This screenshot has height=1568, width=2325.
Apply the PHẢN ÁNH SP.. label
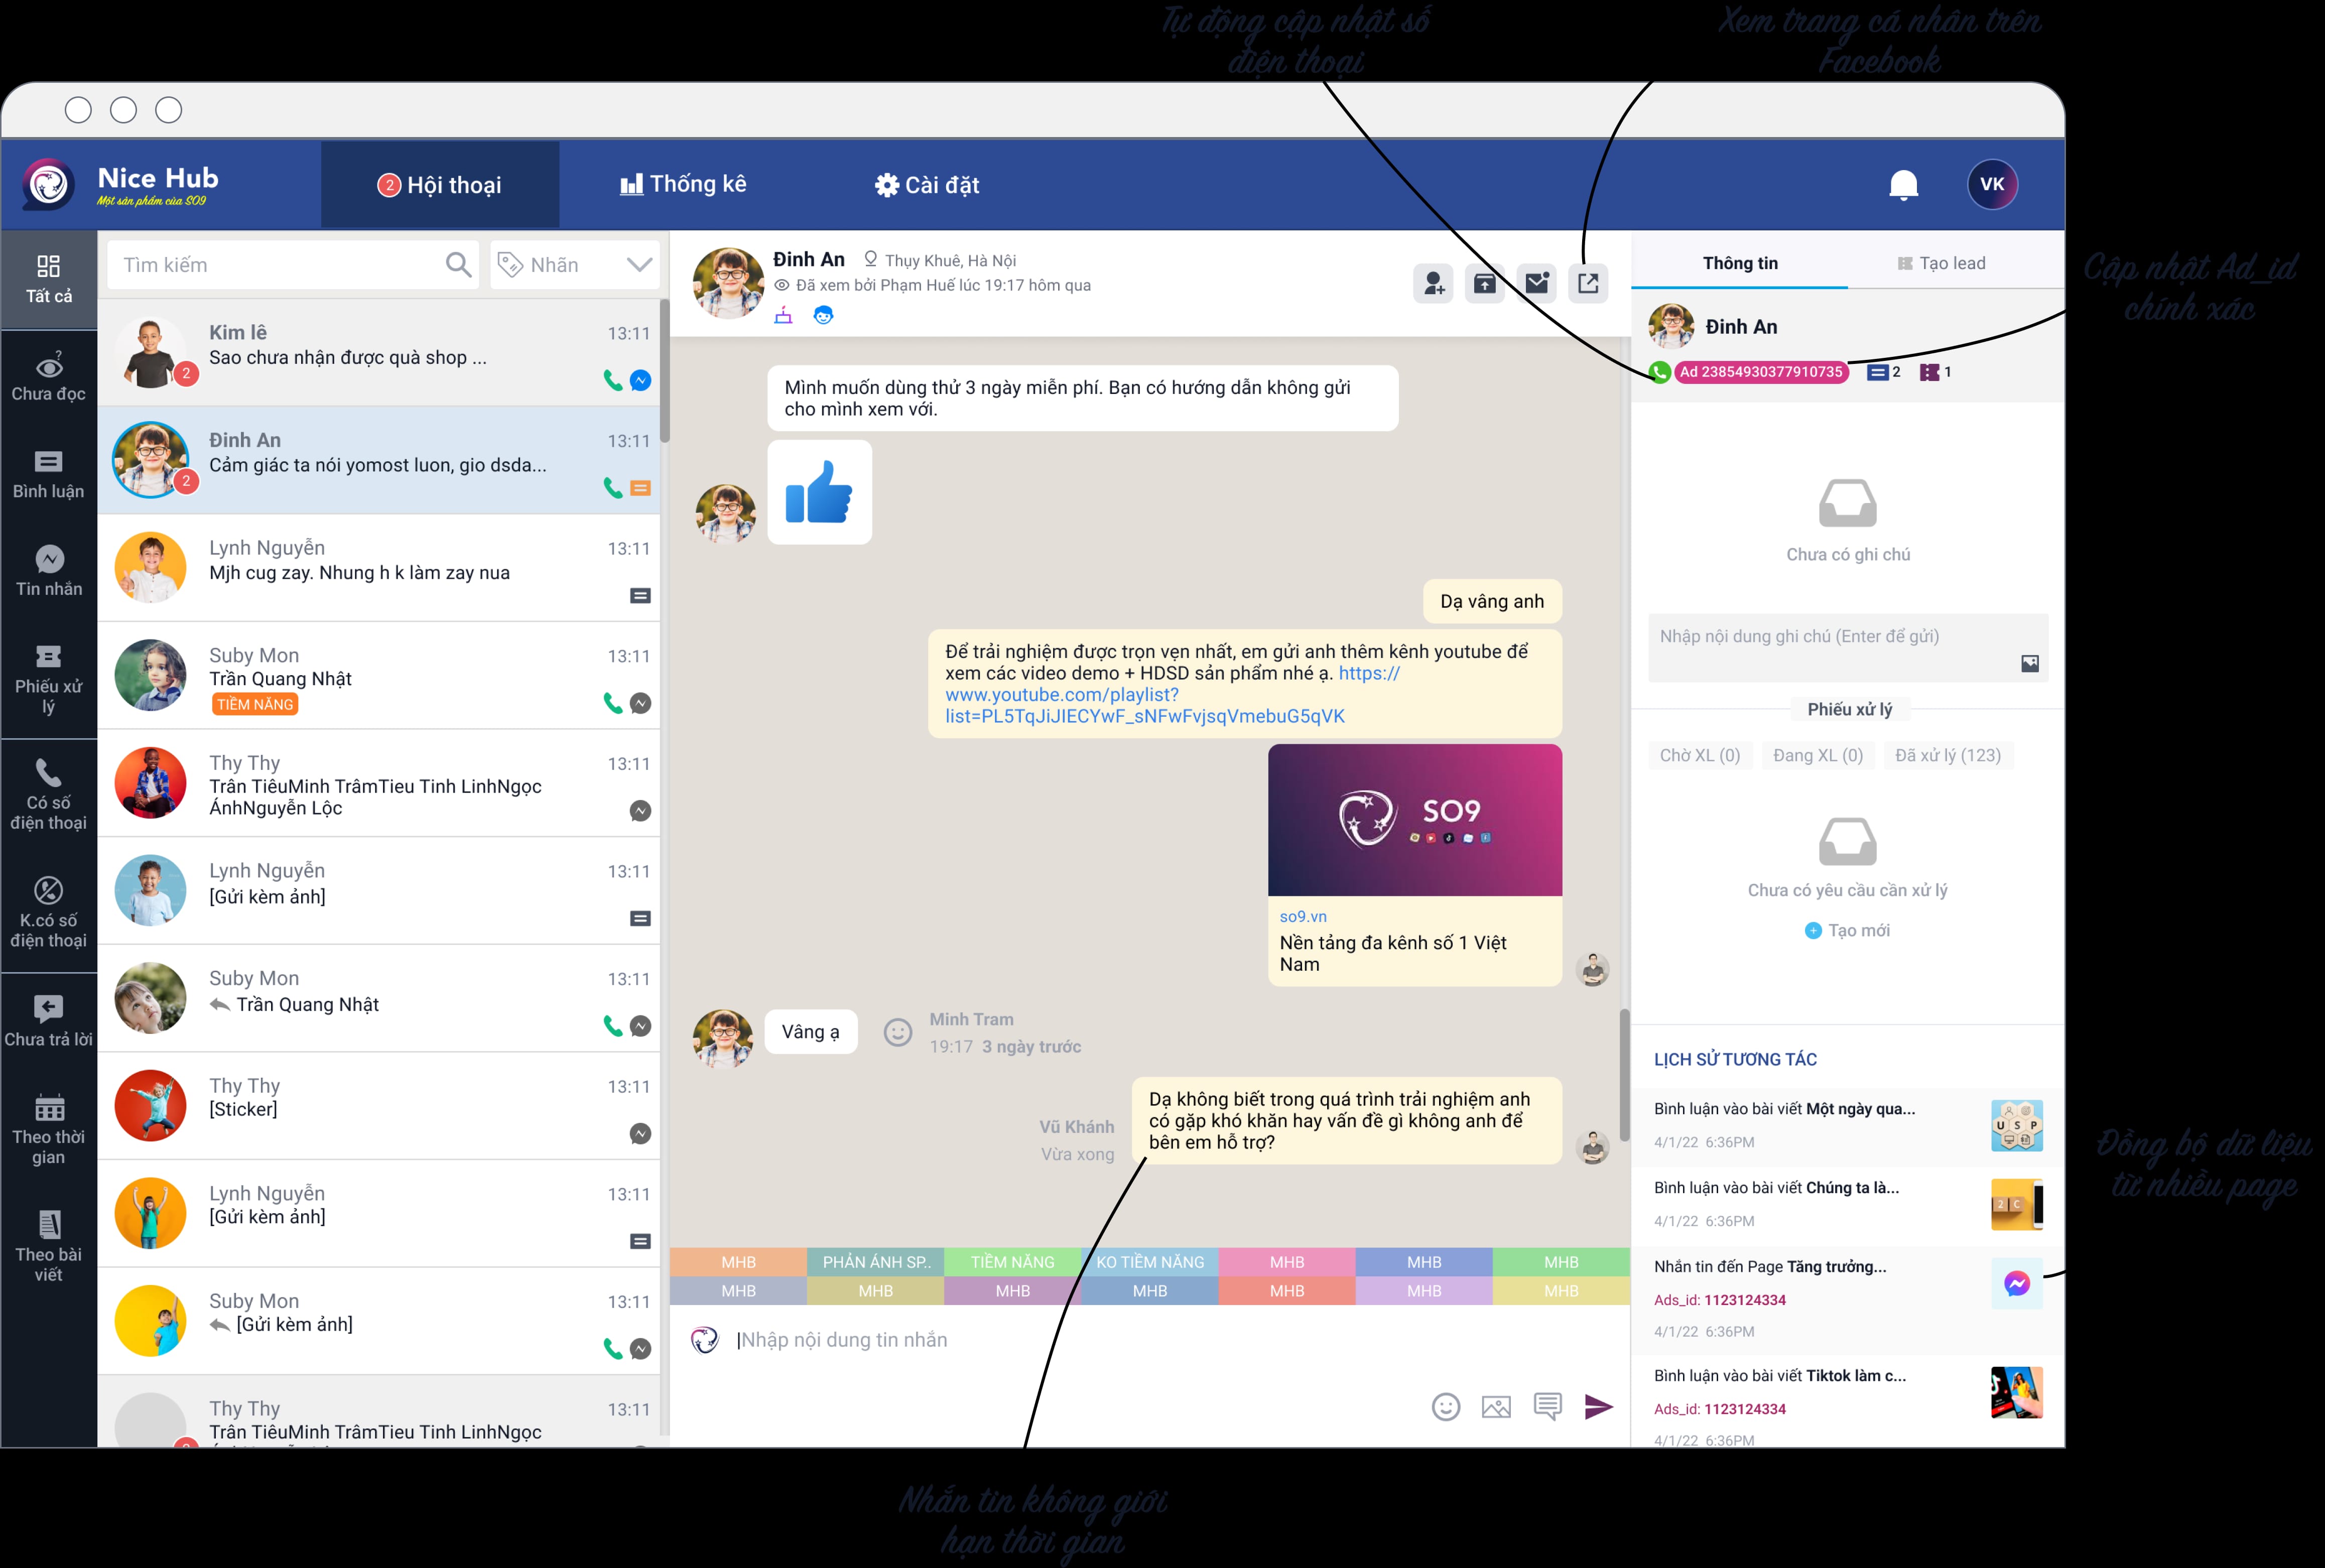(x=876, y=1262)
